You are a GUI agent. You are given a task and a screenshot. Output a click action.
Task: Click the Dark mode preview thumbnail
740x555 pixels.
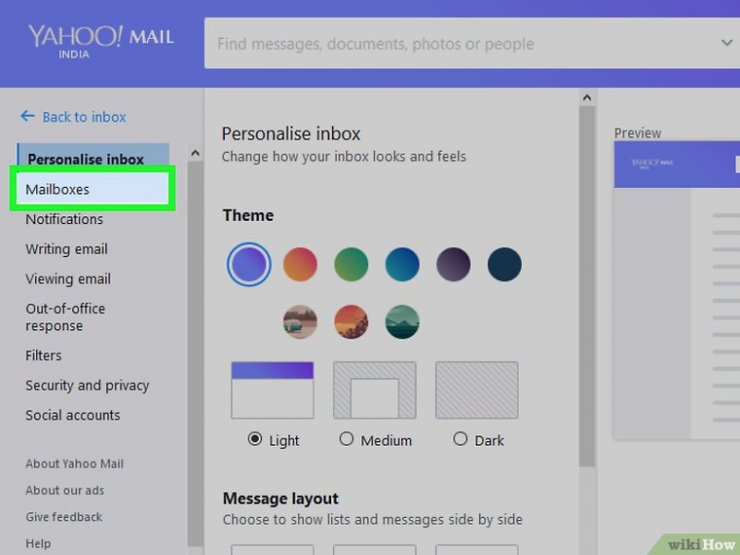(x=477, y=390)
